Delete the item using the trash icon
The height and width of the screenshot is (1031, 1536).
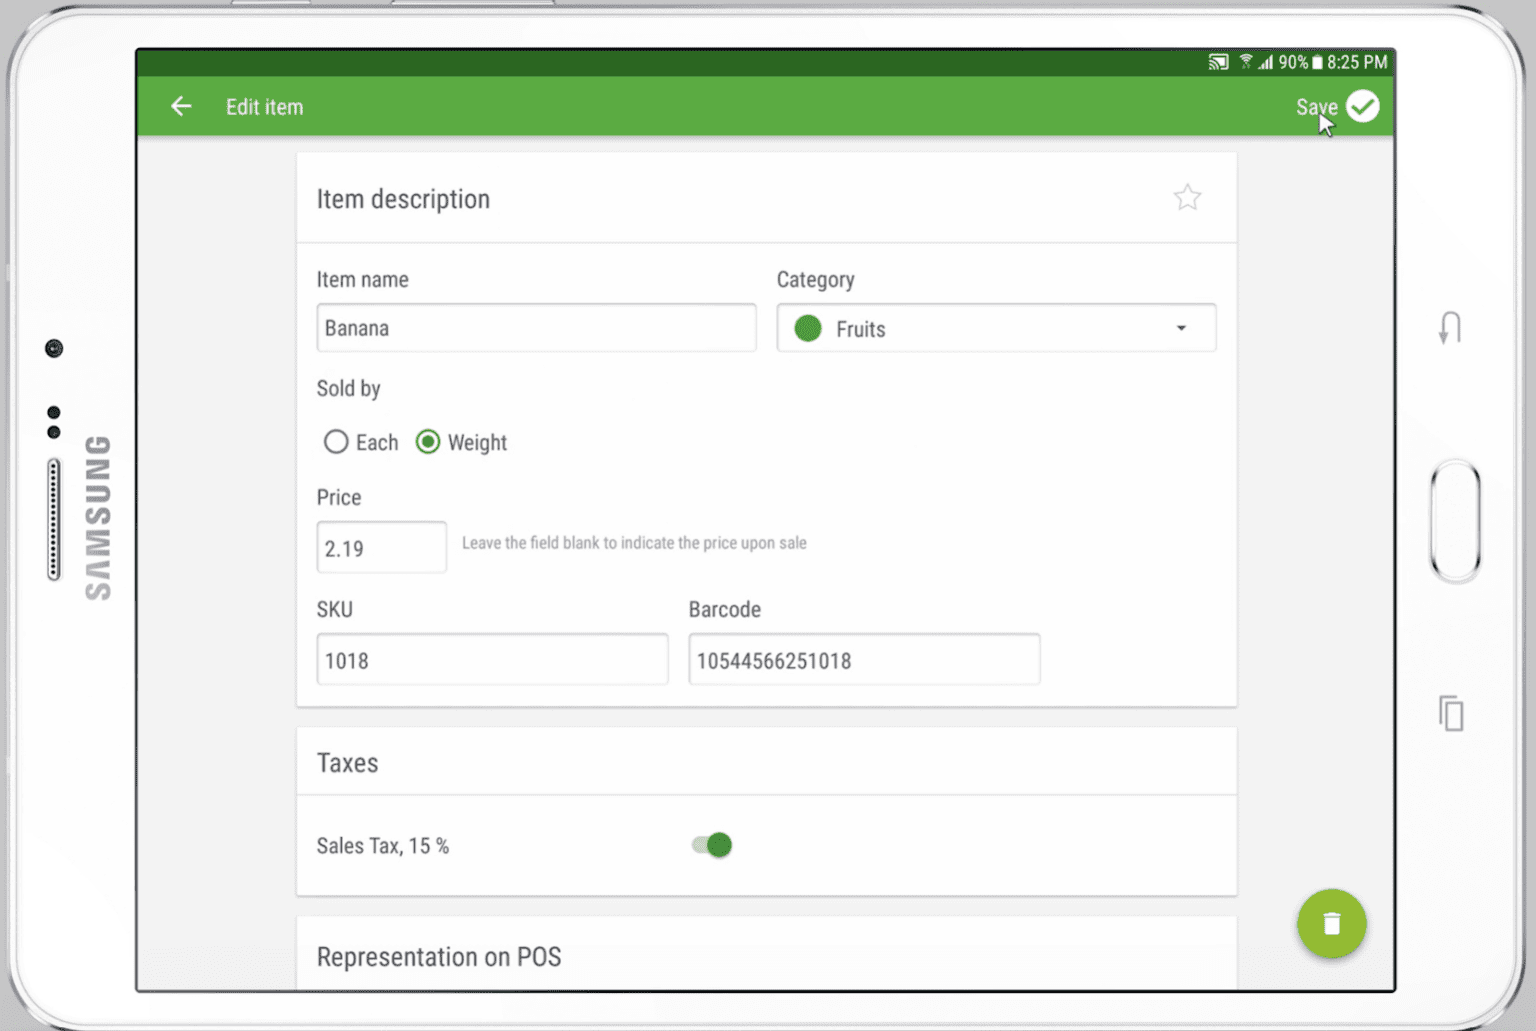click(1331, 923)
